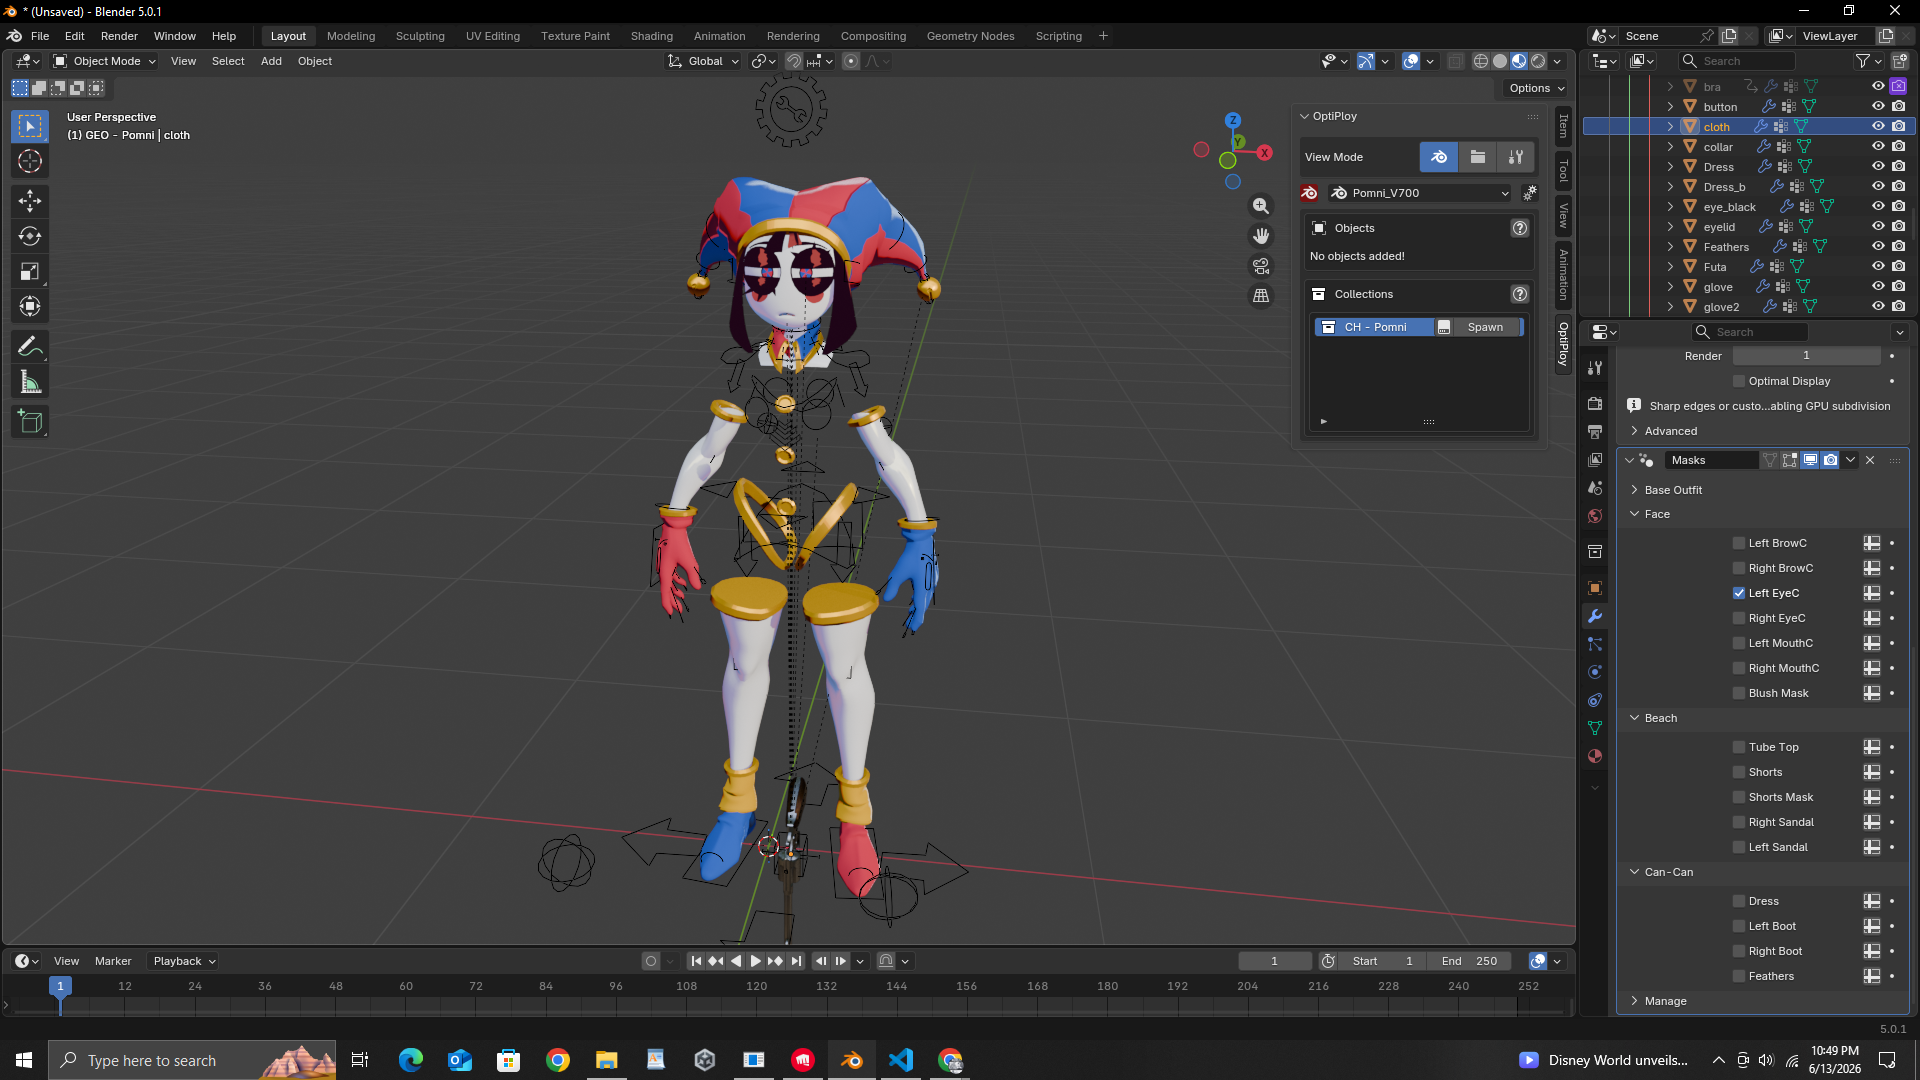This screenshot has width=1920, height=1080.
Task: Hide the Feathers object eye toggle
Action: point(1878,247)
